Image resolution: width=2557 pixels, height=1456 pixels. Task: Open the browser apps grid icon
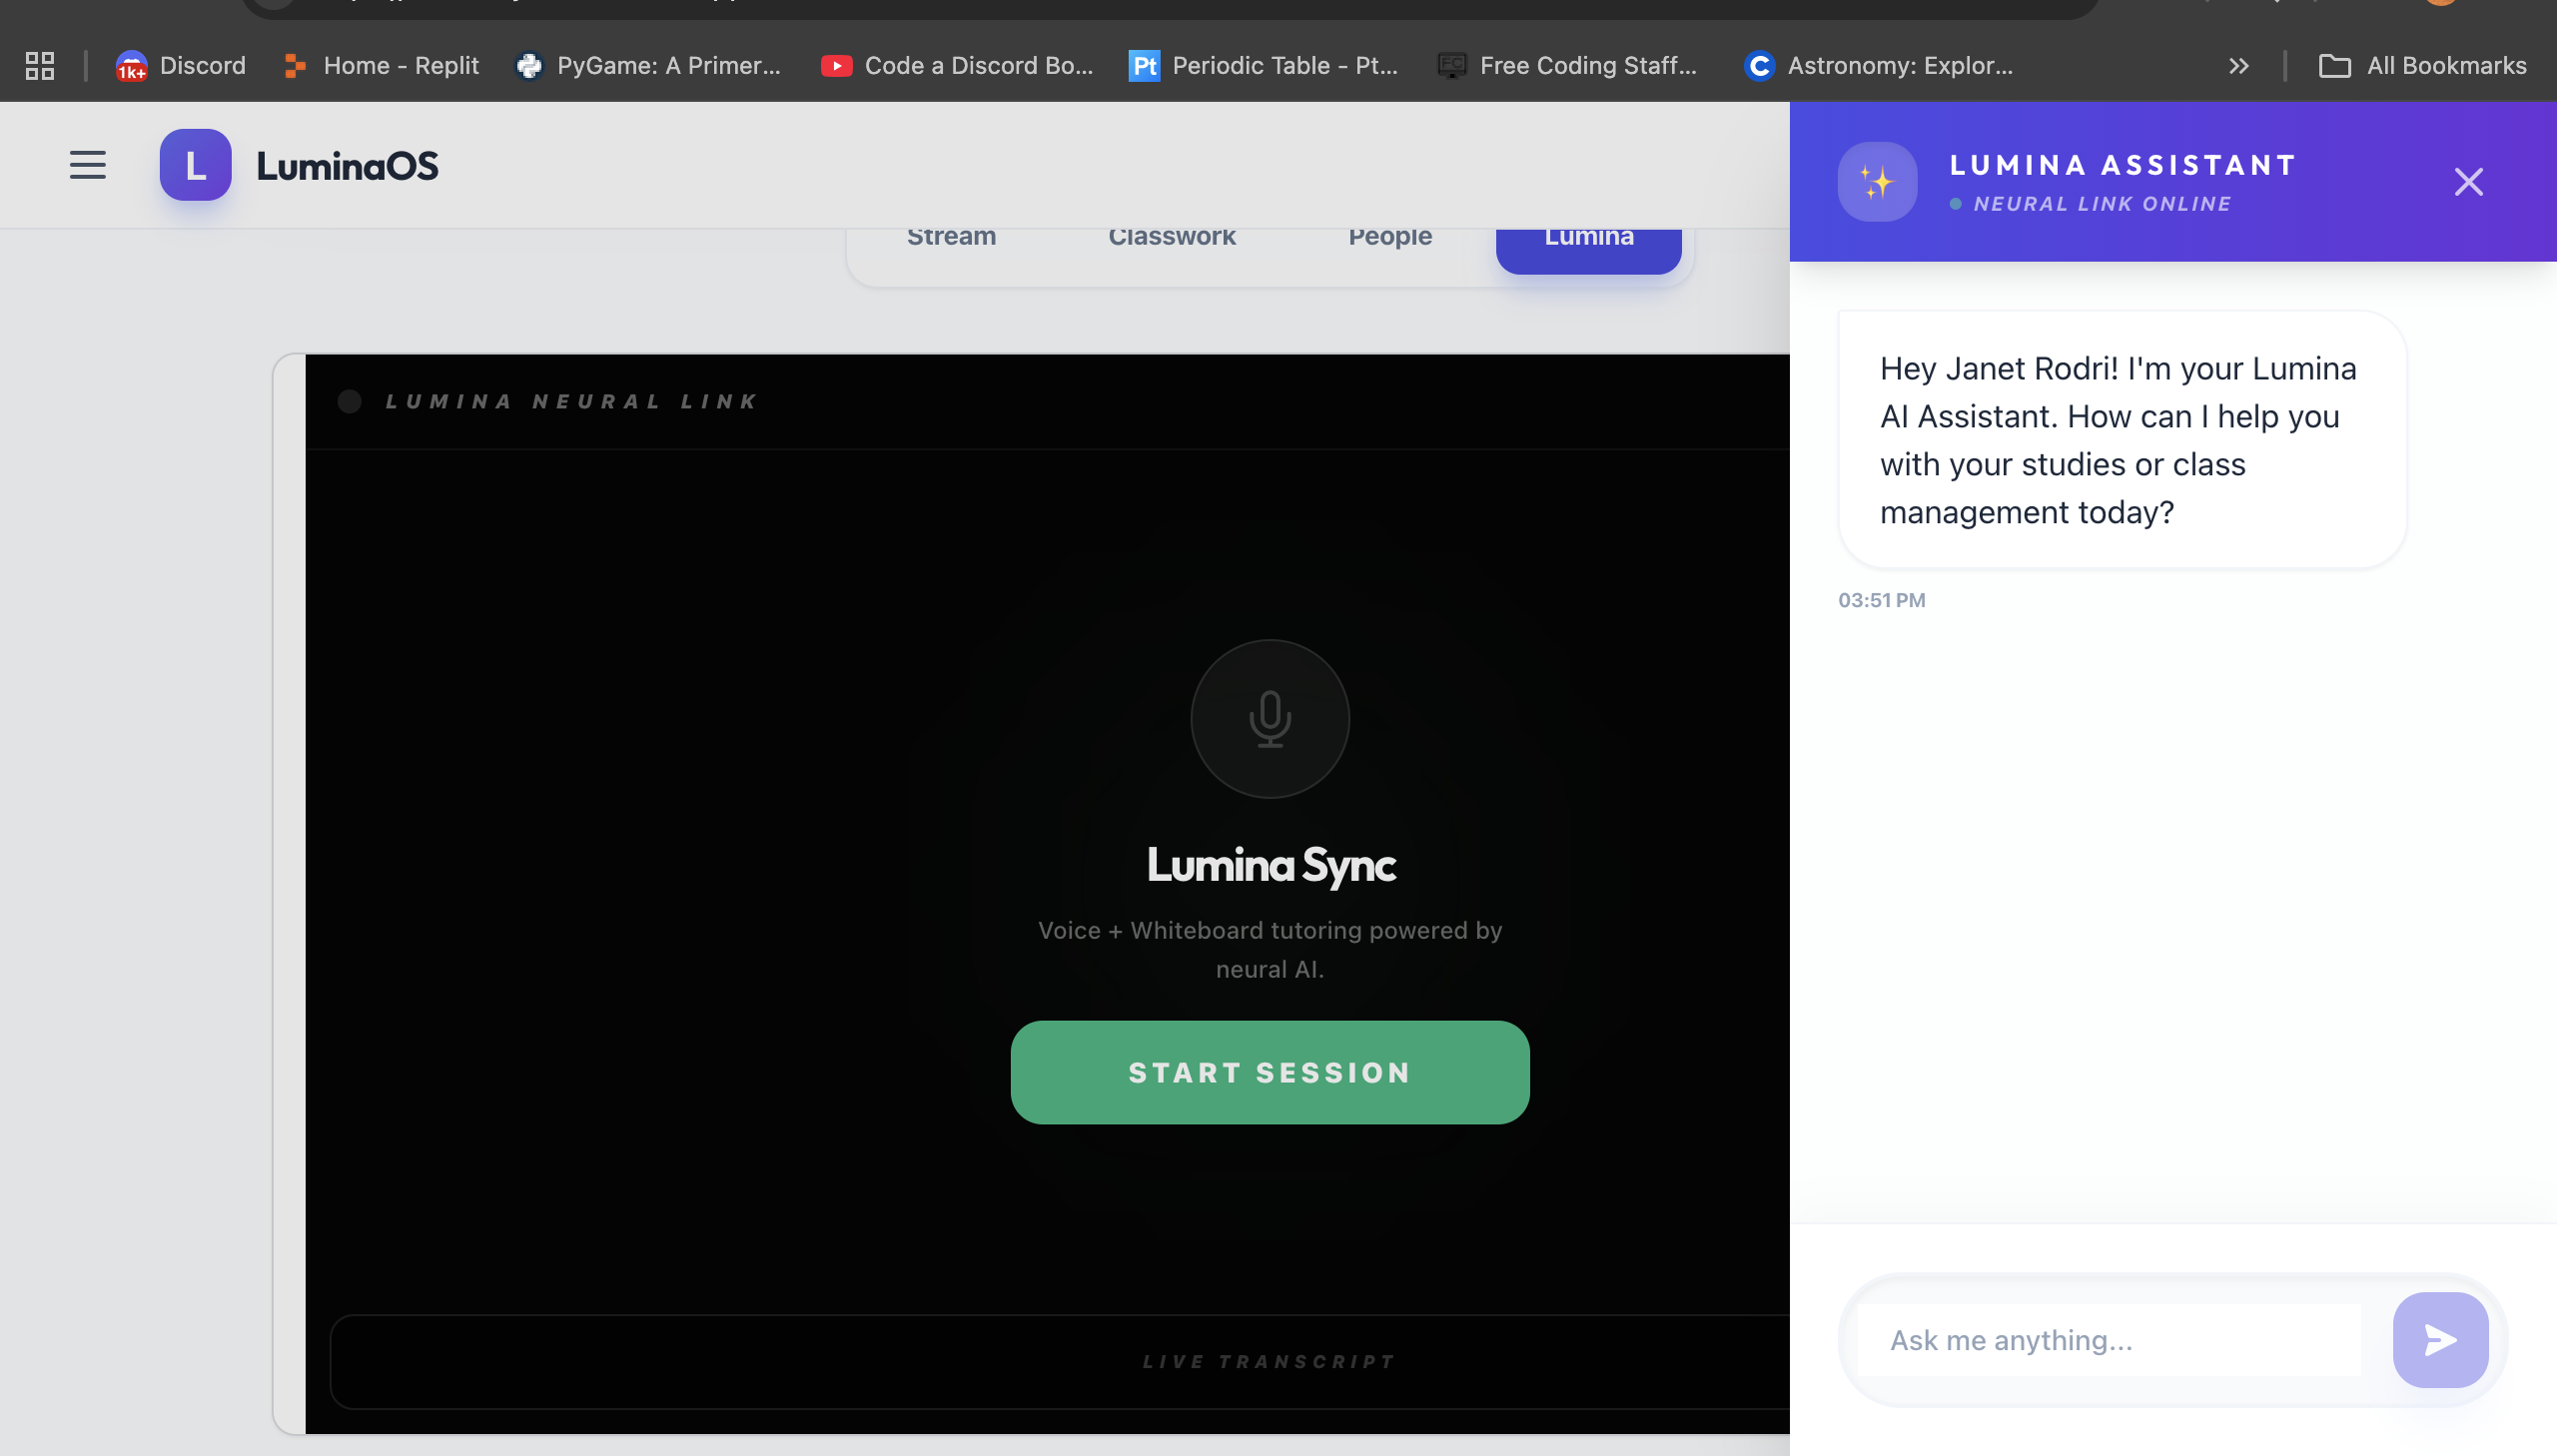point(40,66)
